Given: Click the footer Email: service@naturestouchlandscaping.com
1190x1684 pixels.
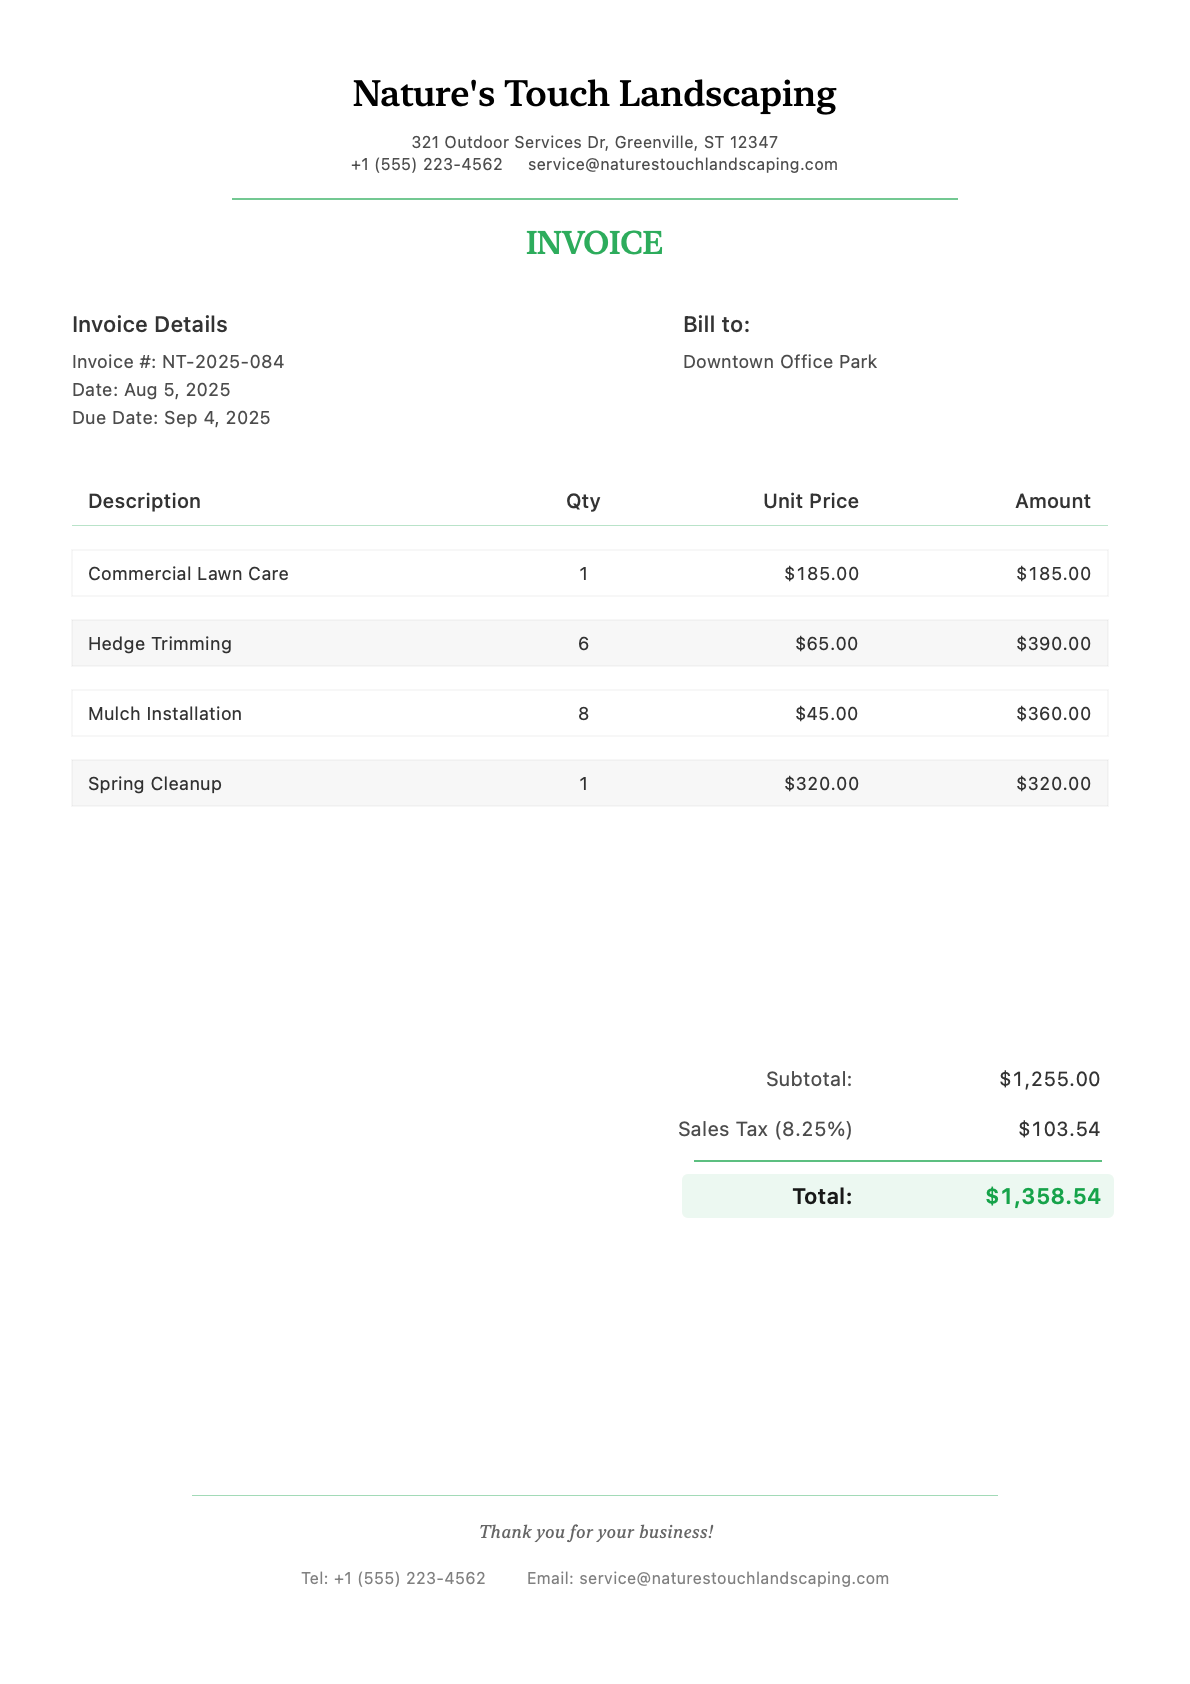Looking at the screenshot, I should (708, 1578).
